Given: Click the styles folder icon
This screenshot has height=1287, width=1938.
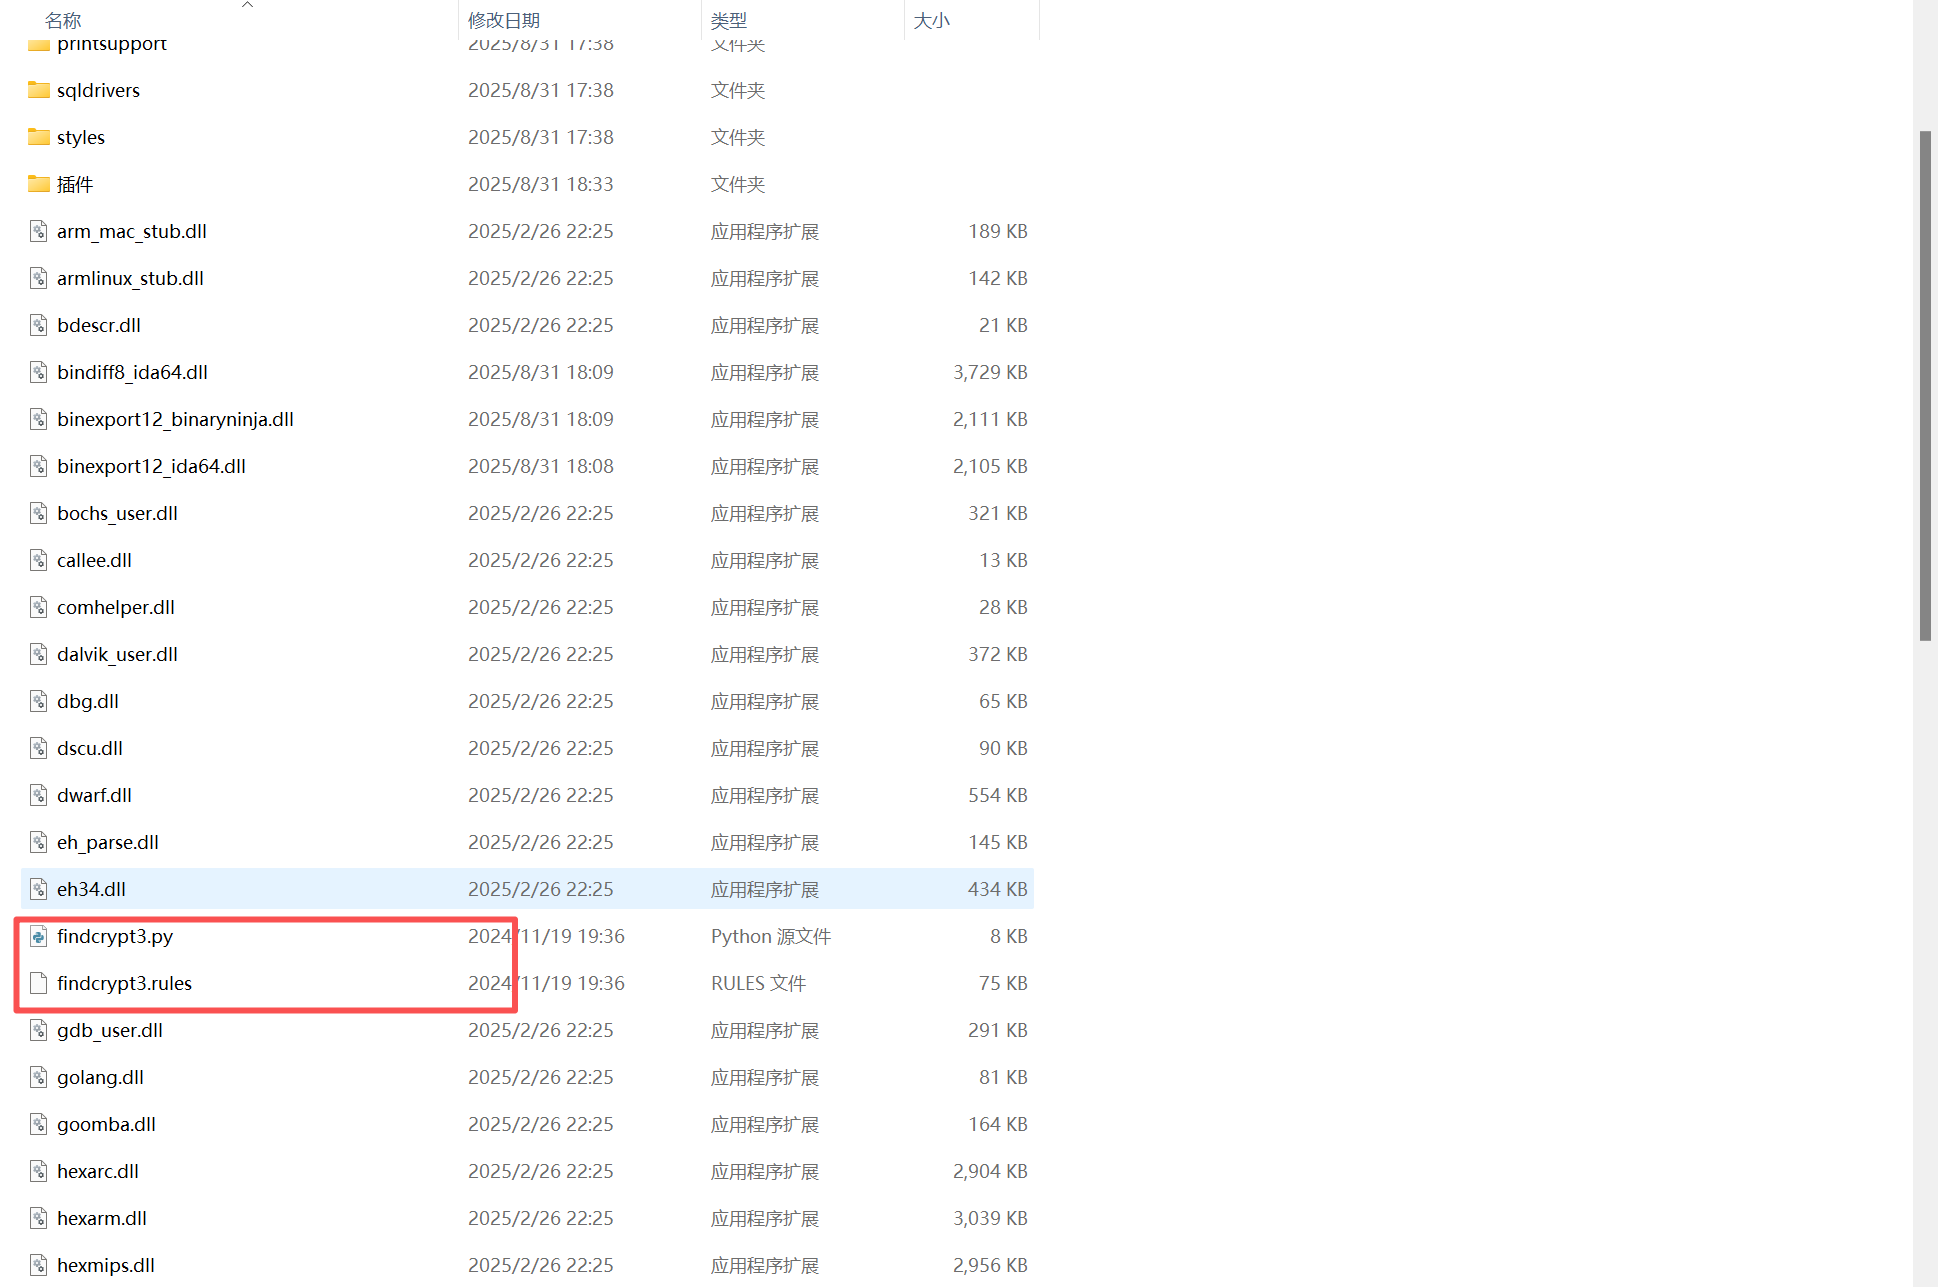Looking at the screenshot, I should point(38,137).
